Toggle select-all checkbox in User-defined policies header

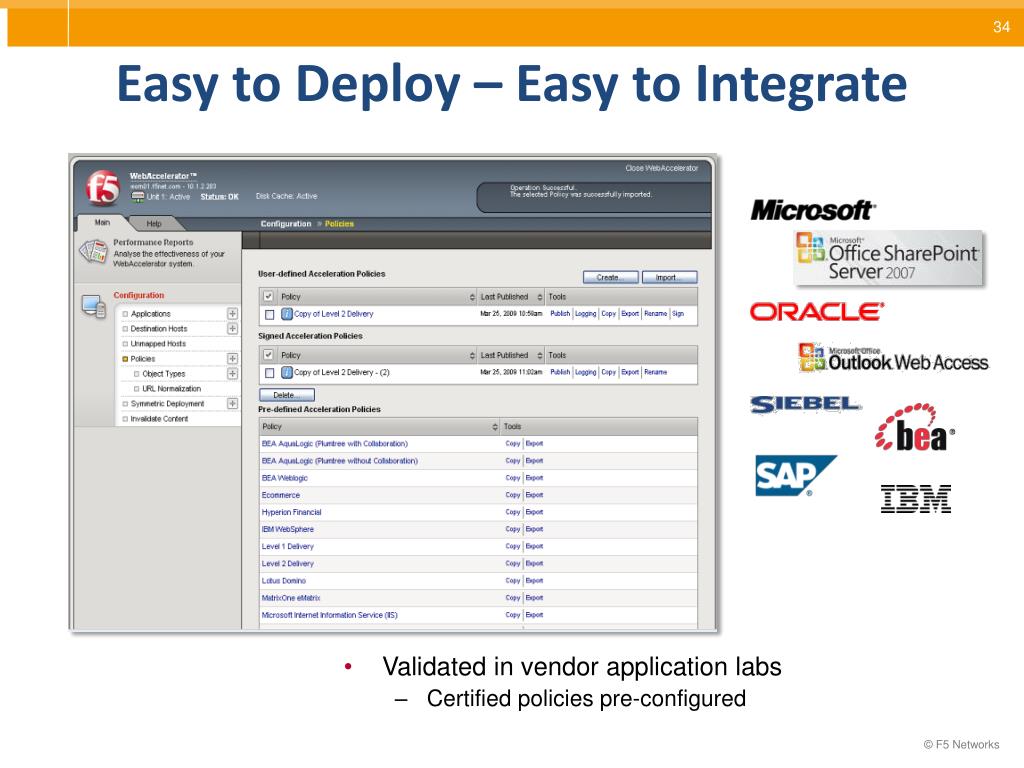[x=268, y=296]
